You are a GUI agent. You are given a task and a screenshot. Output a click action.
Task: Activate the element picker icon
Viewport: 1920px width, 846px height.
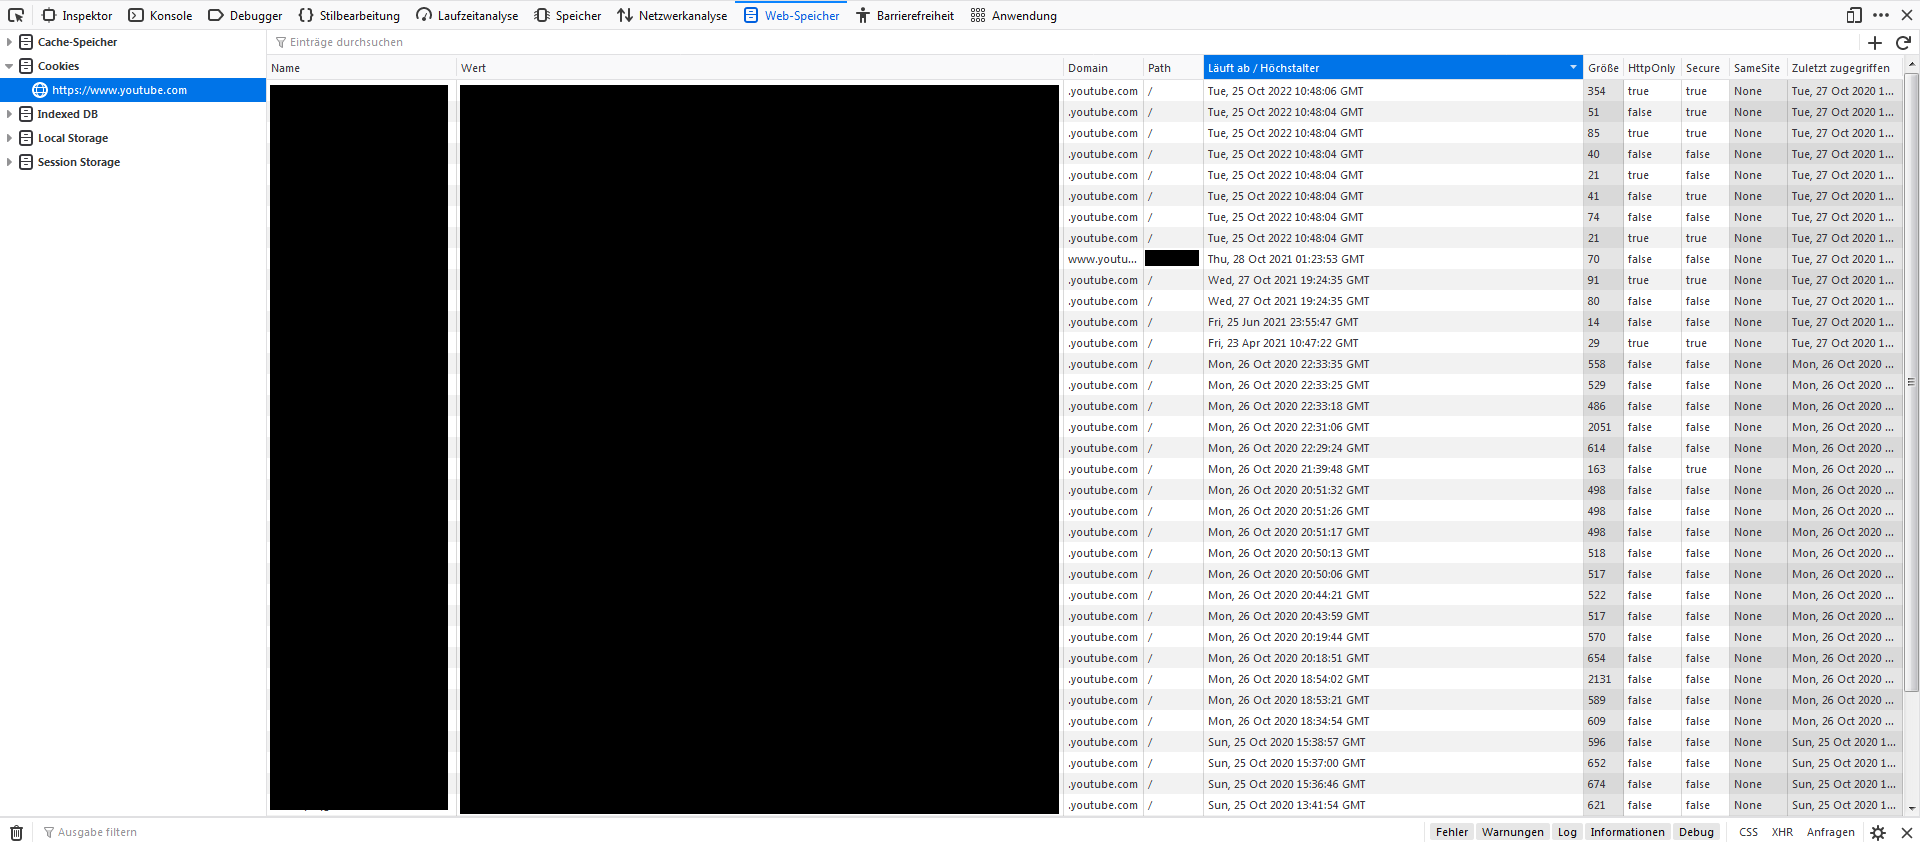(16, 15)
